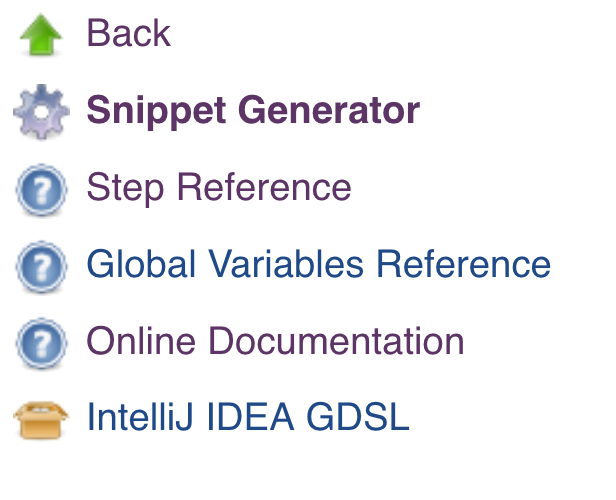Image resolution: width=616 pixels, height=500 pixels.
Task: Return to the previous page via Back text
Action: coord(129,34)
